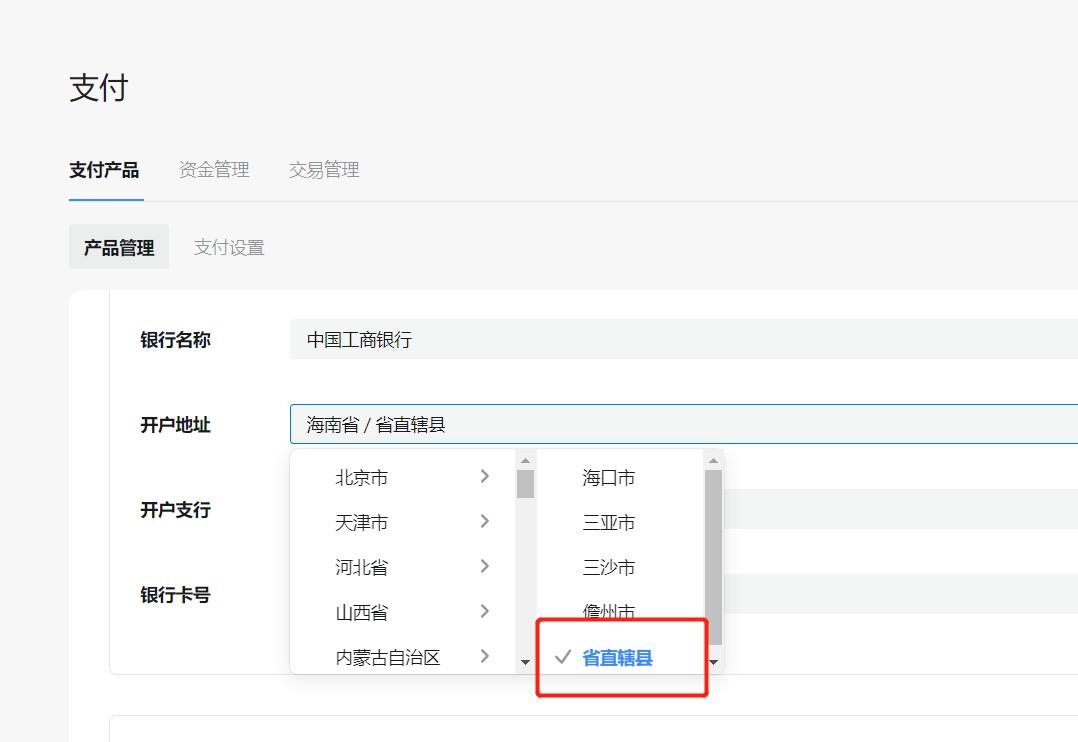Click province list scroll-down arrow
This screenshot has height=742, width=1078.
pyautogui.click(x=525, y=662)
